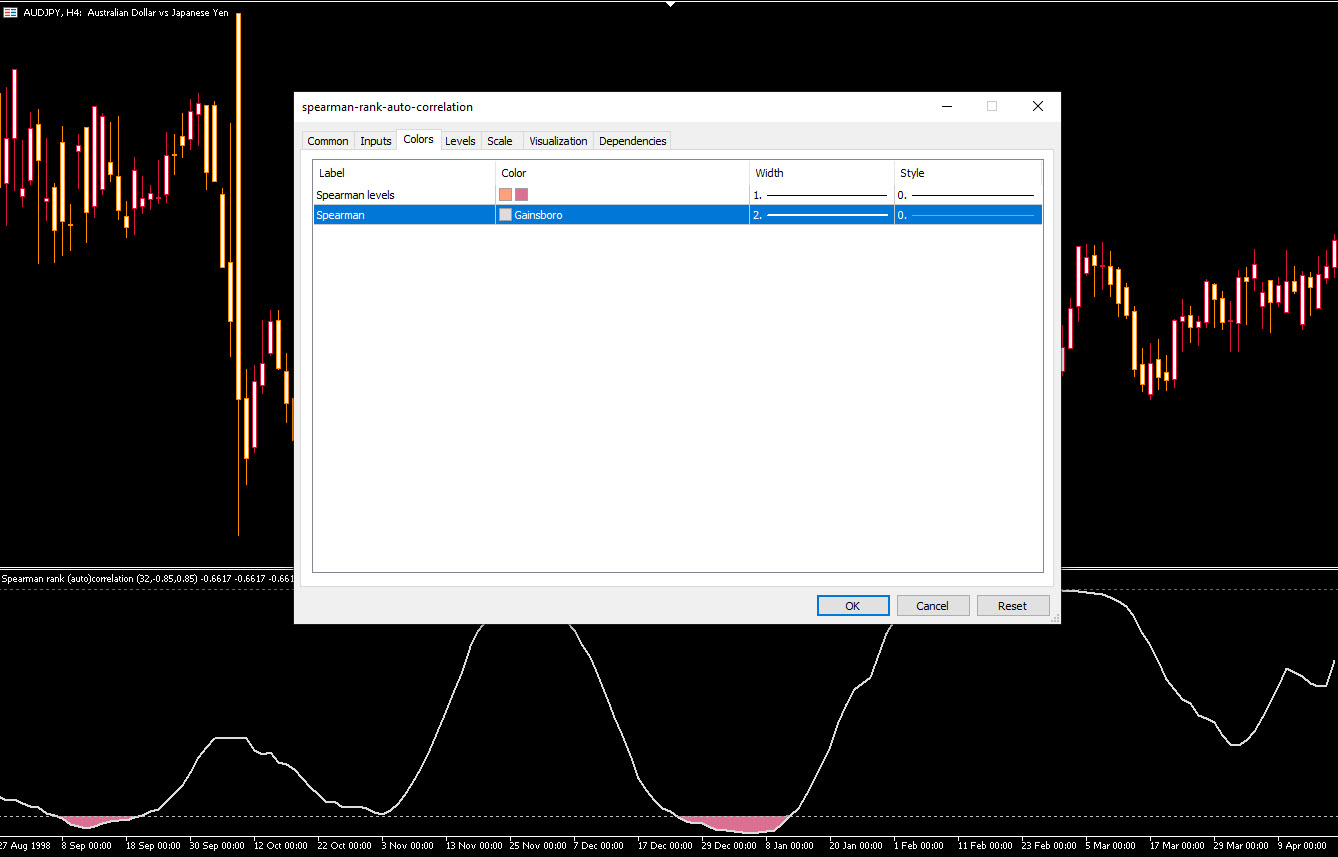Click the resize grip at dialog corner
The image size is (1338, 857).
click(x=1054, y=618)
